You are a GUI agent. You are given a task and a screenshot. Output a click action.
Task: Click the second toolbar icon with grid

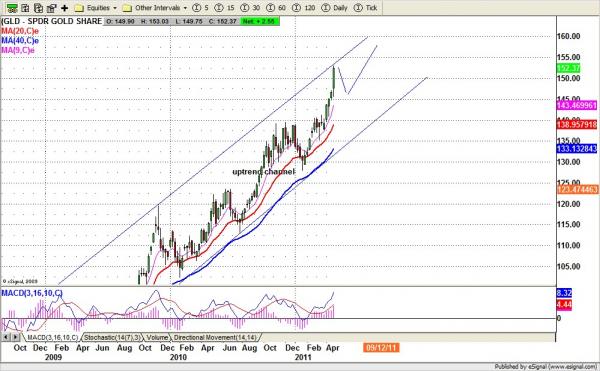coord(25,8)
